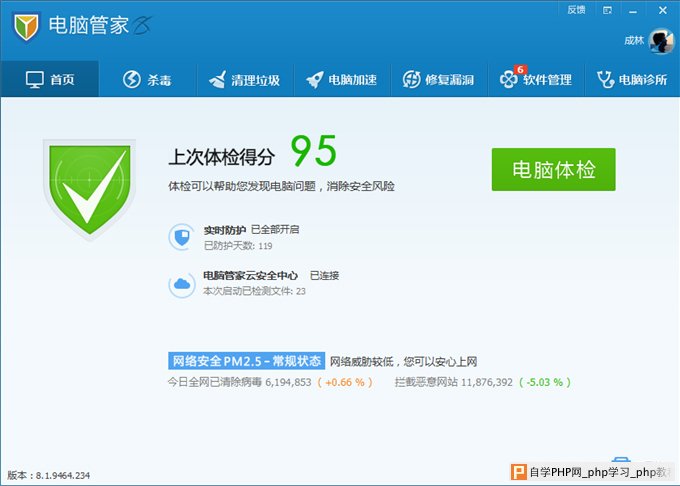Switch to the 杀毒 antivirus tab

147,79
